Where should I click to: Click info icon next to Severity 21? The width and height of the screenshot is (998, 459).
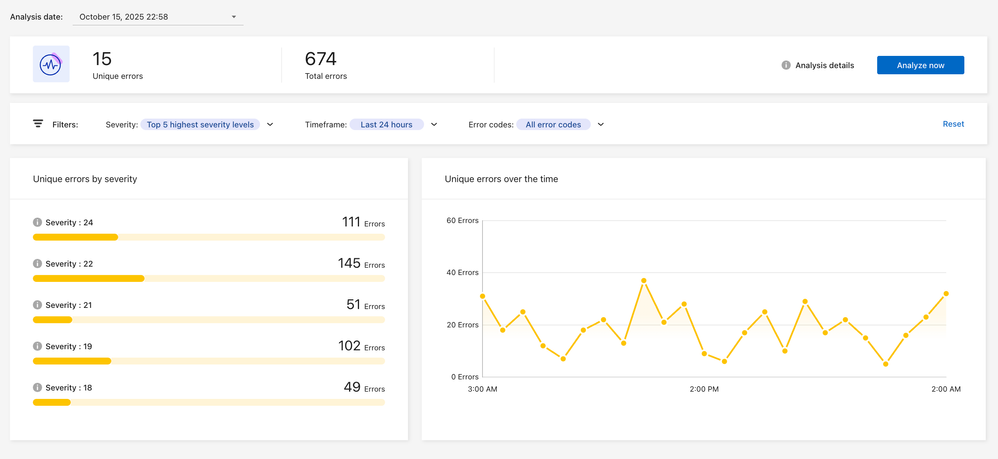38,305
